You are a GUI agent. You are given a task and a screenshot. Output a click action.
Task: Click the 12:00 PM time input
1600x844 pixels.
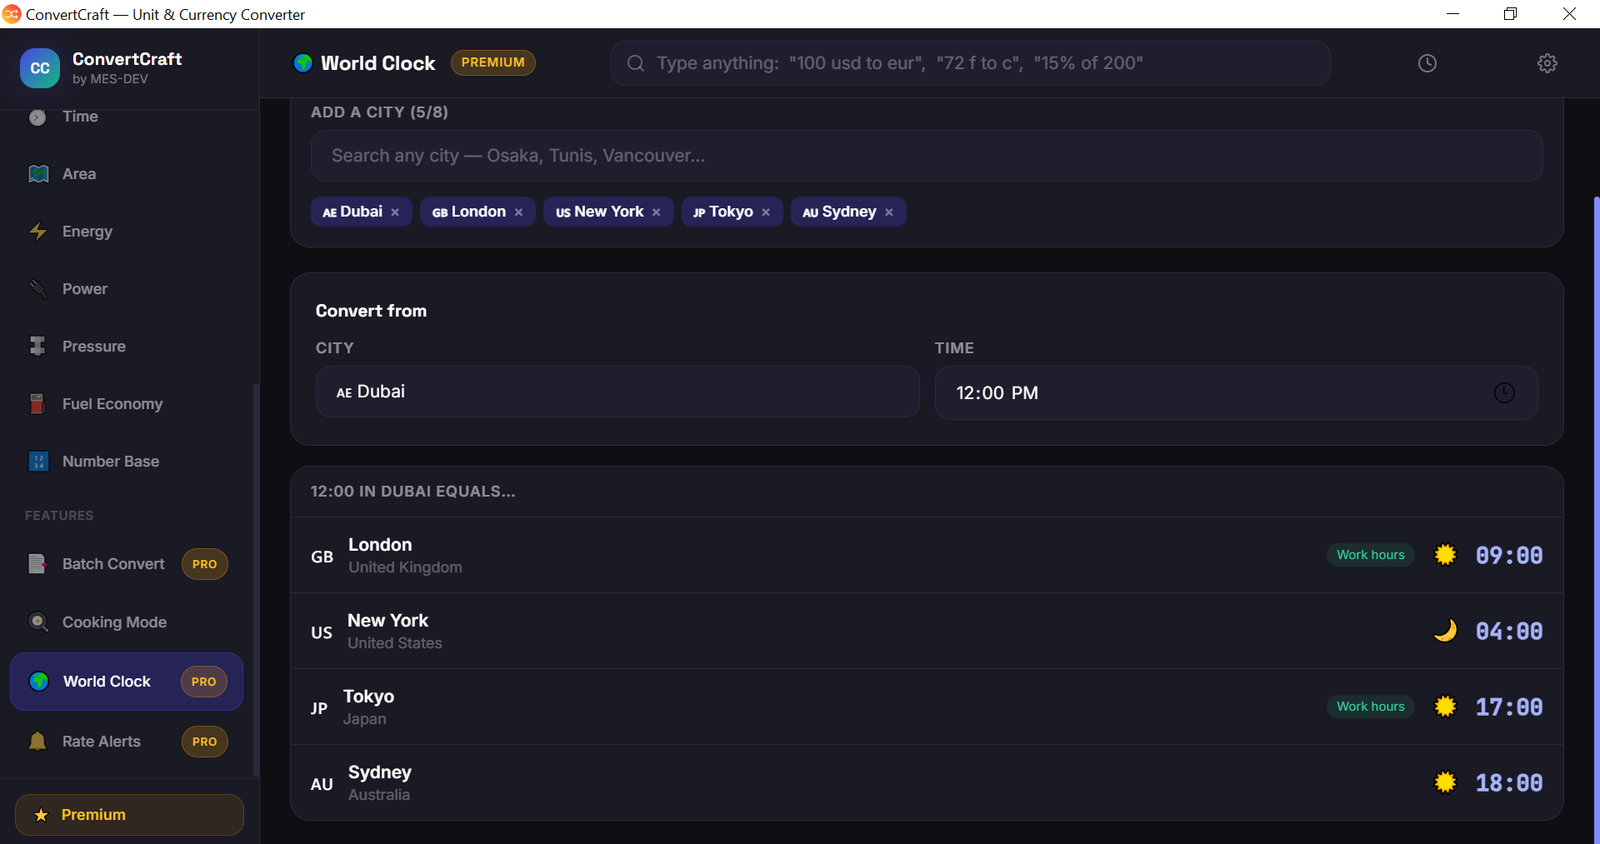click(x=1236, y=393)
